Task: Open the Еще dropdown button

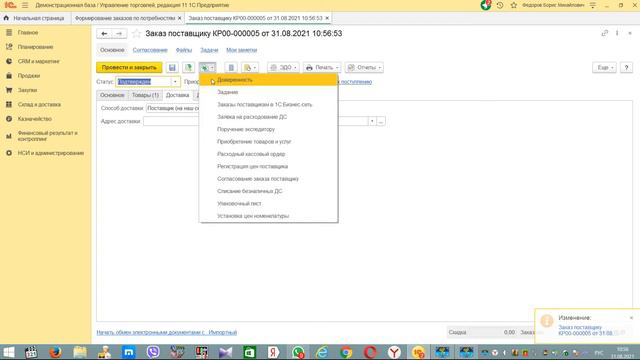Action: [x=604, y=67]
